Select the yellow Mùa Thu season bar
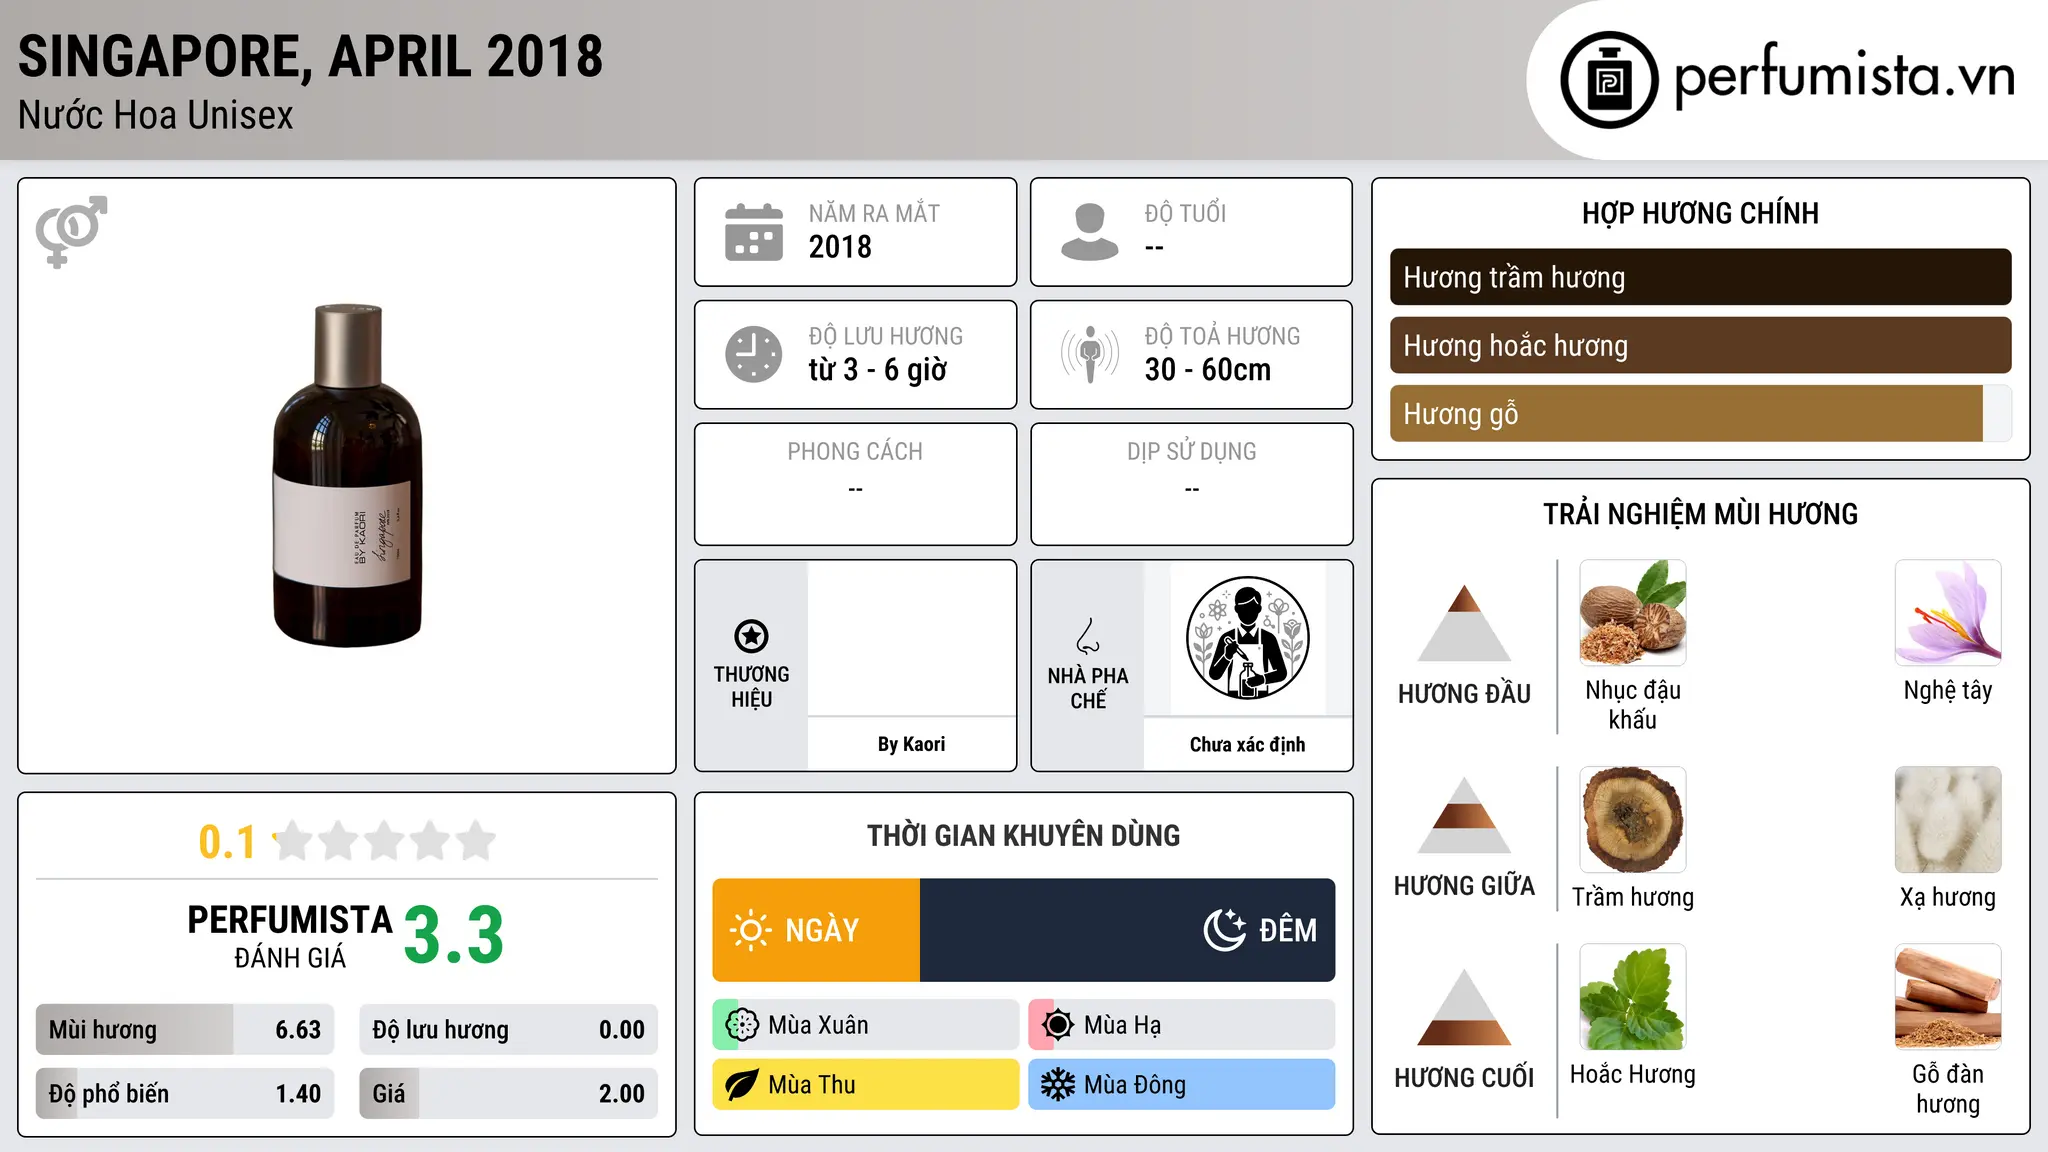This screenshot has width=2048, height=1152. pos(866,1085)
